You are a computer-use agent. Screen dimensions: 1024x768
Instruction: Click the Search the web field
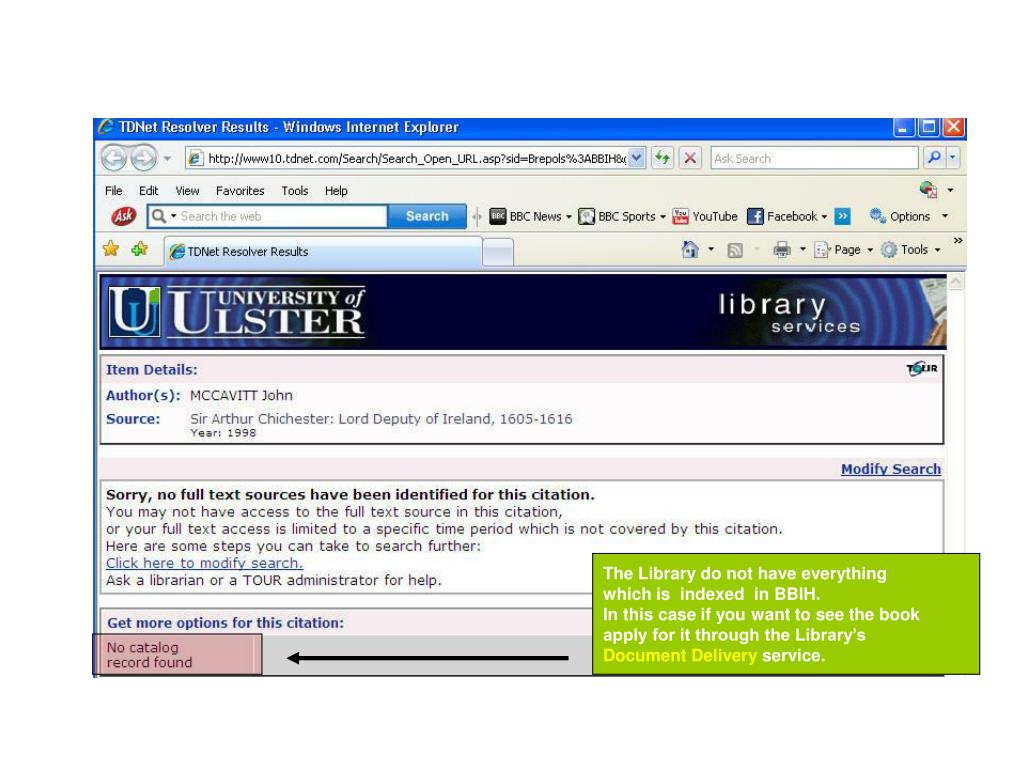[x=282, y=216]
